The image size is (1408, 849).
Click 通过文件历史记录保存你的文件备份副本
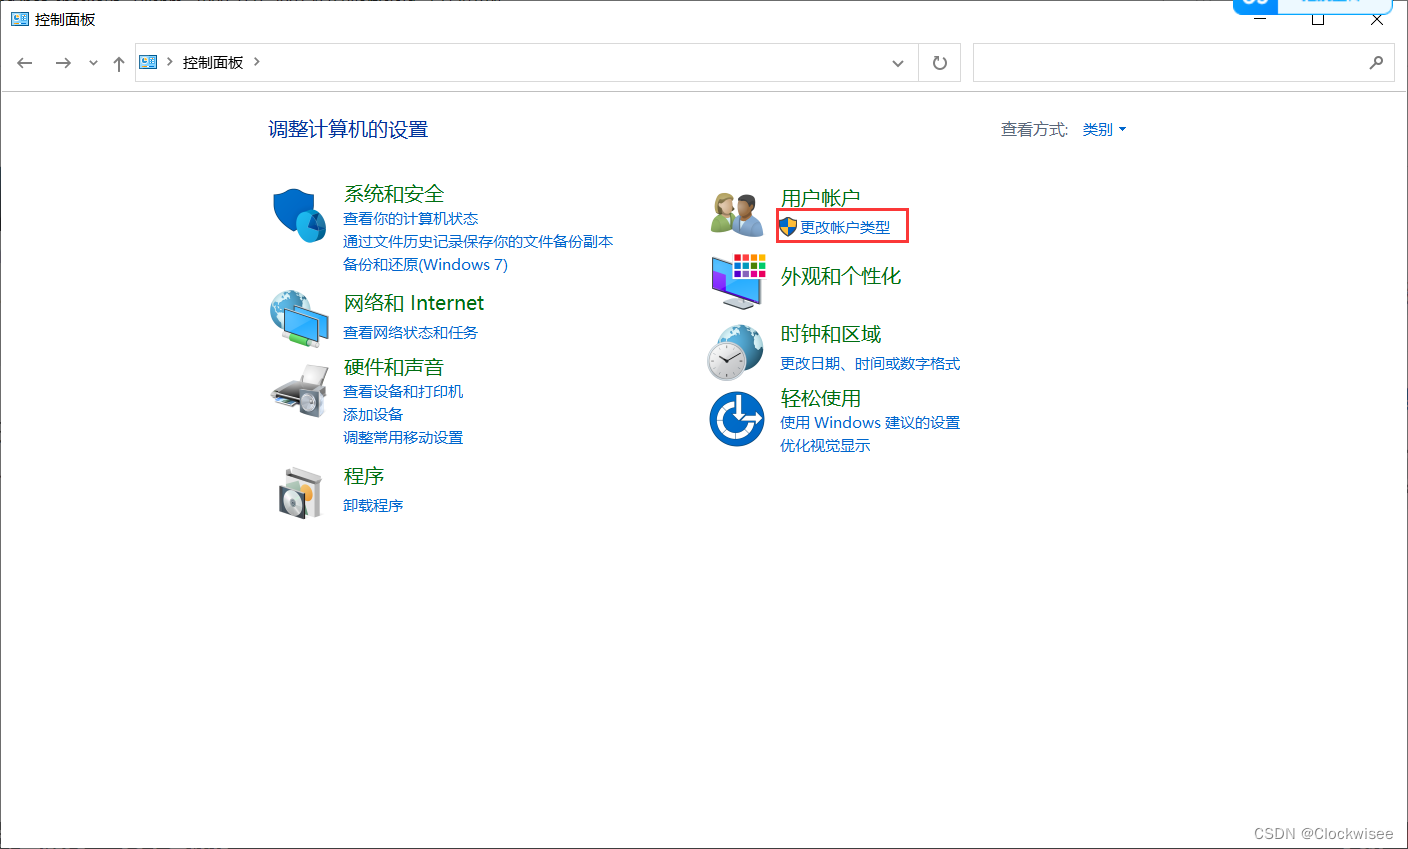coord(478,242)
